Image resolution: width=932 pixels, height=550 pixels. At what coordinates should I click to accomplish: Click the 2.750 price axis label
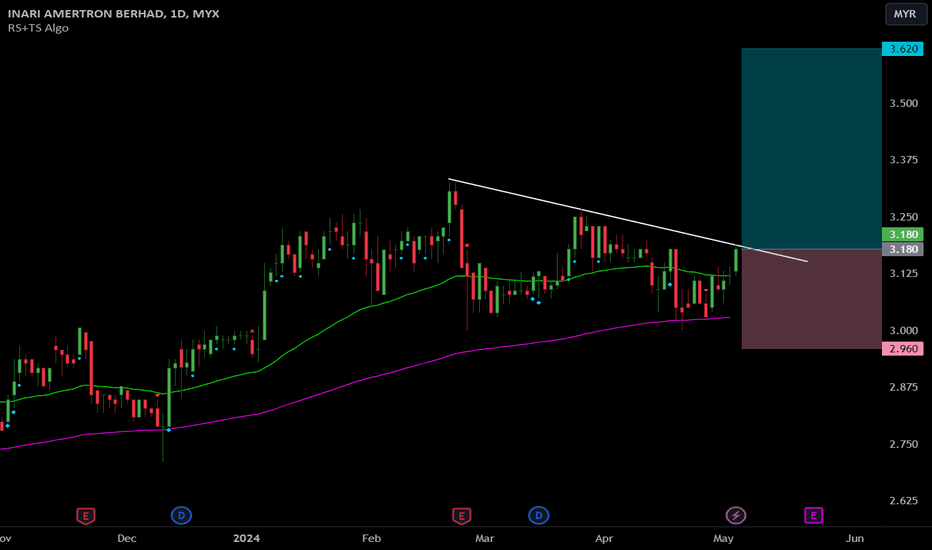click(x=903, y=444)
